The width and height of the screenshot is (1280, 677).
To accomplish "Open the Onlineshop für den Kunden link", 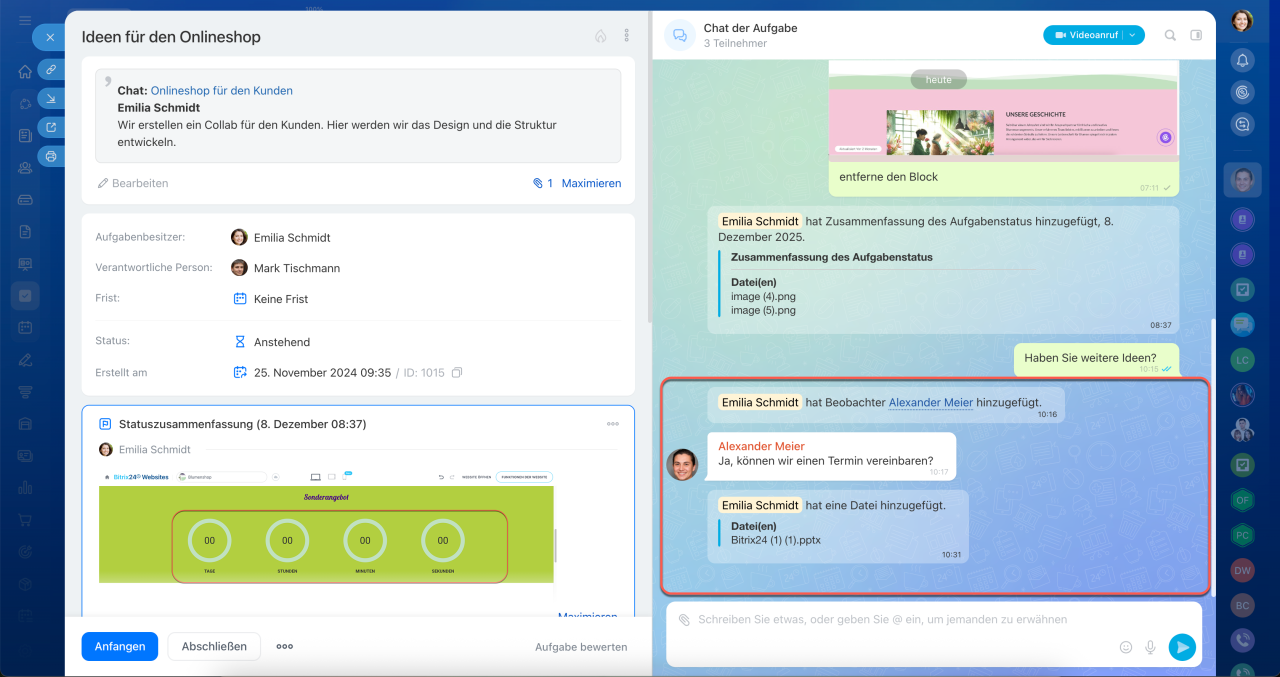I will [x=221, y=90].
